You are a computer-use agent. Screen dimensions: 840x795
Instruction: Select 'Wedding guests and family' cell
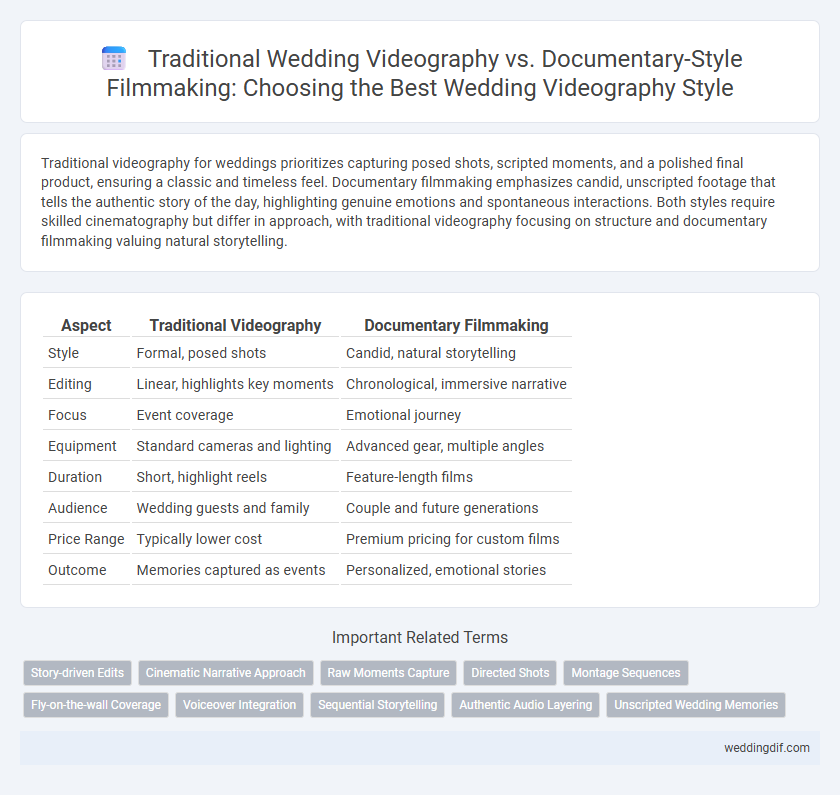[235, 508]
